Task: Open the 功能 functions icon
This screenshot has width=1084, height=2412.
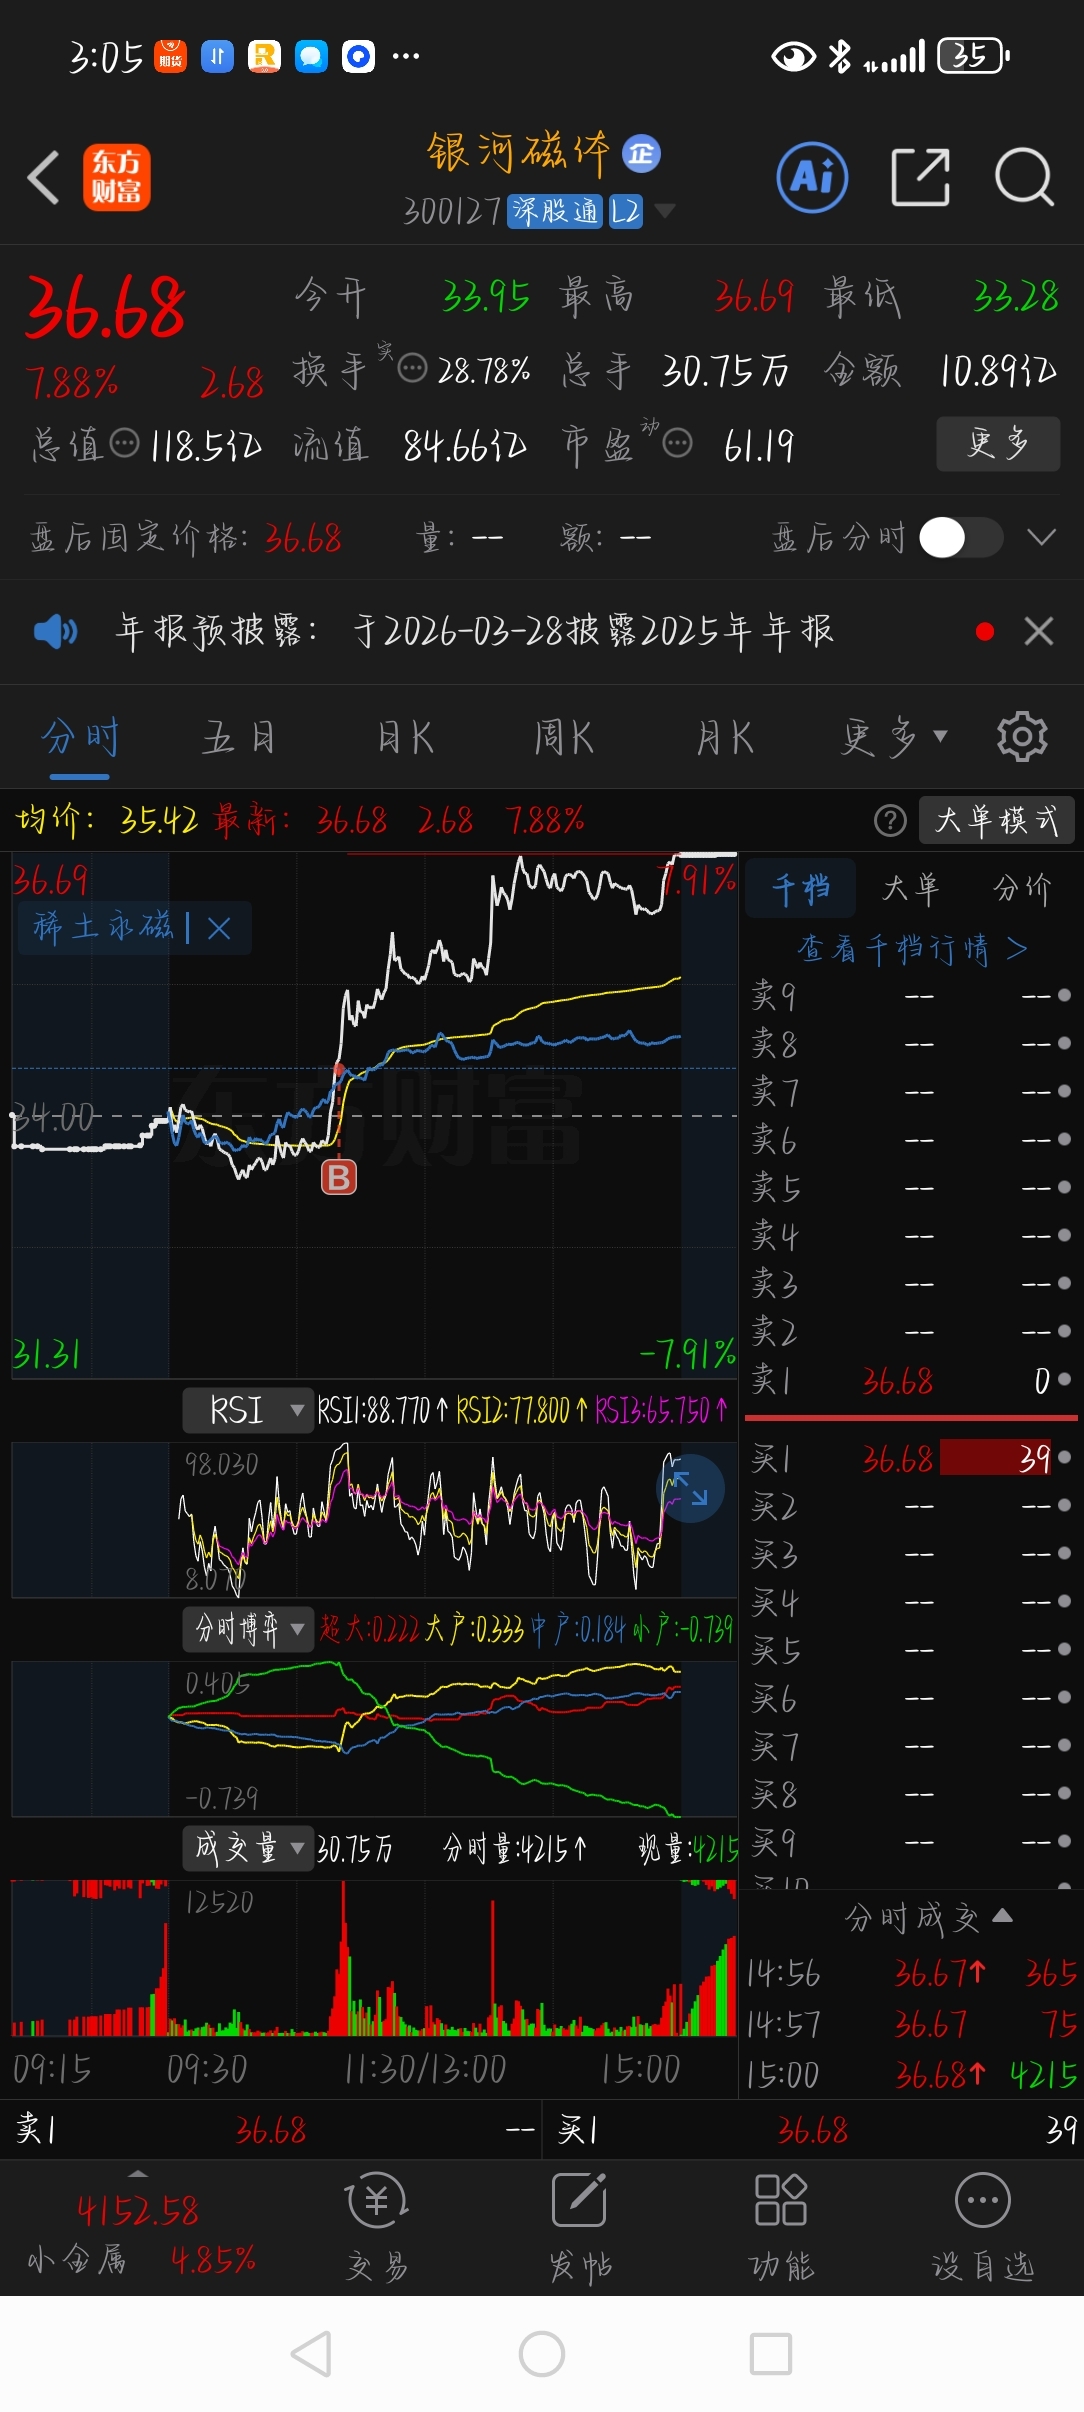Action: pos(781,2226)
